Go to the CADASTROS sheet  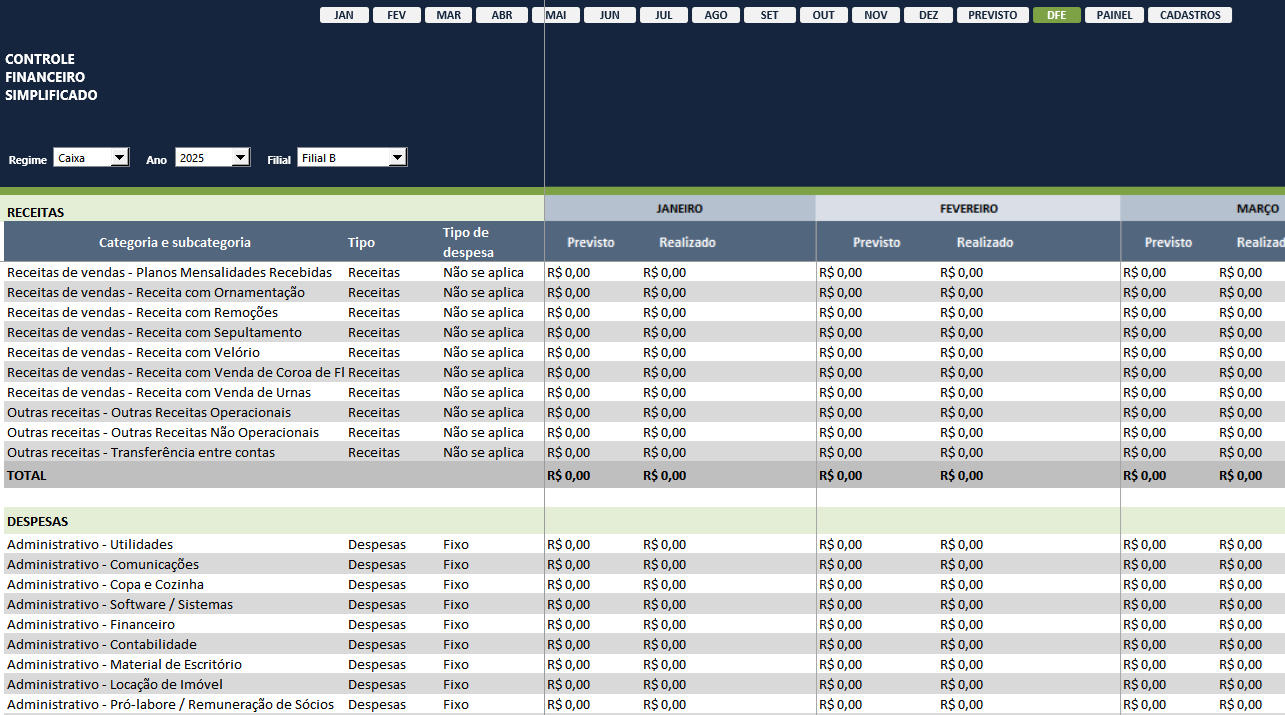pyautogui.click(x=1189, y=15)
